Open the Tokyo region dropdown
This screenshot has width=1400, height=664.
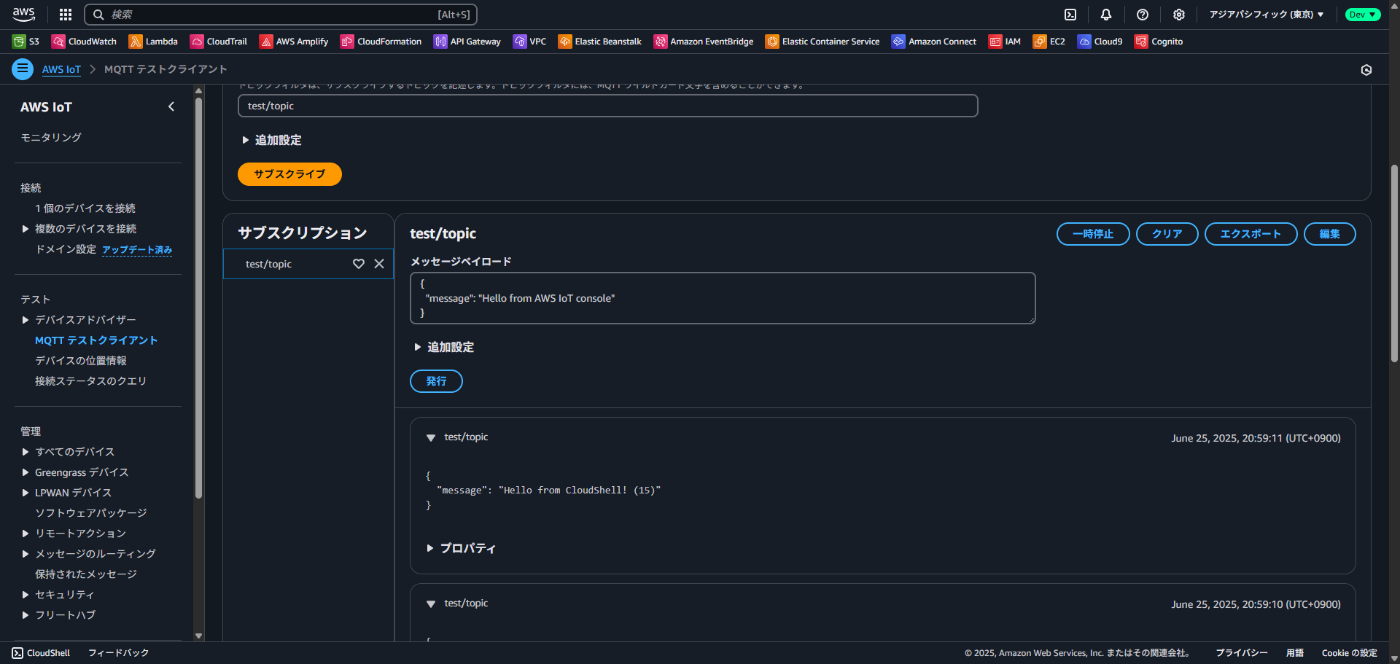tap(1266, 14)
